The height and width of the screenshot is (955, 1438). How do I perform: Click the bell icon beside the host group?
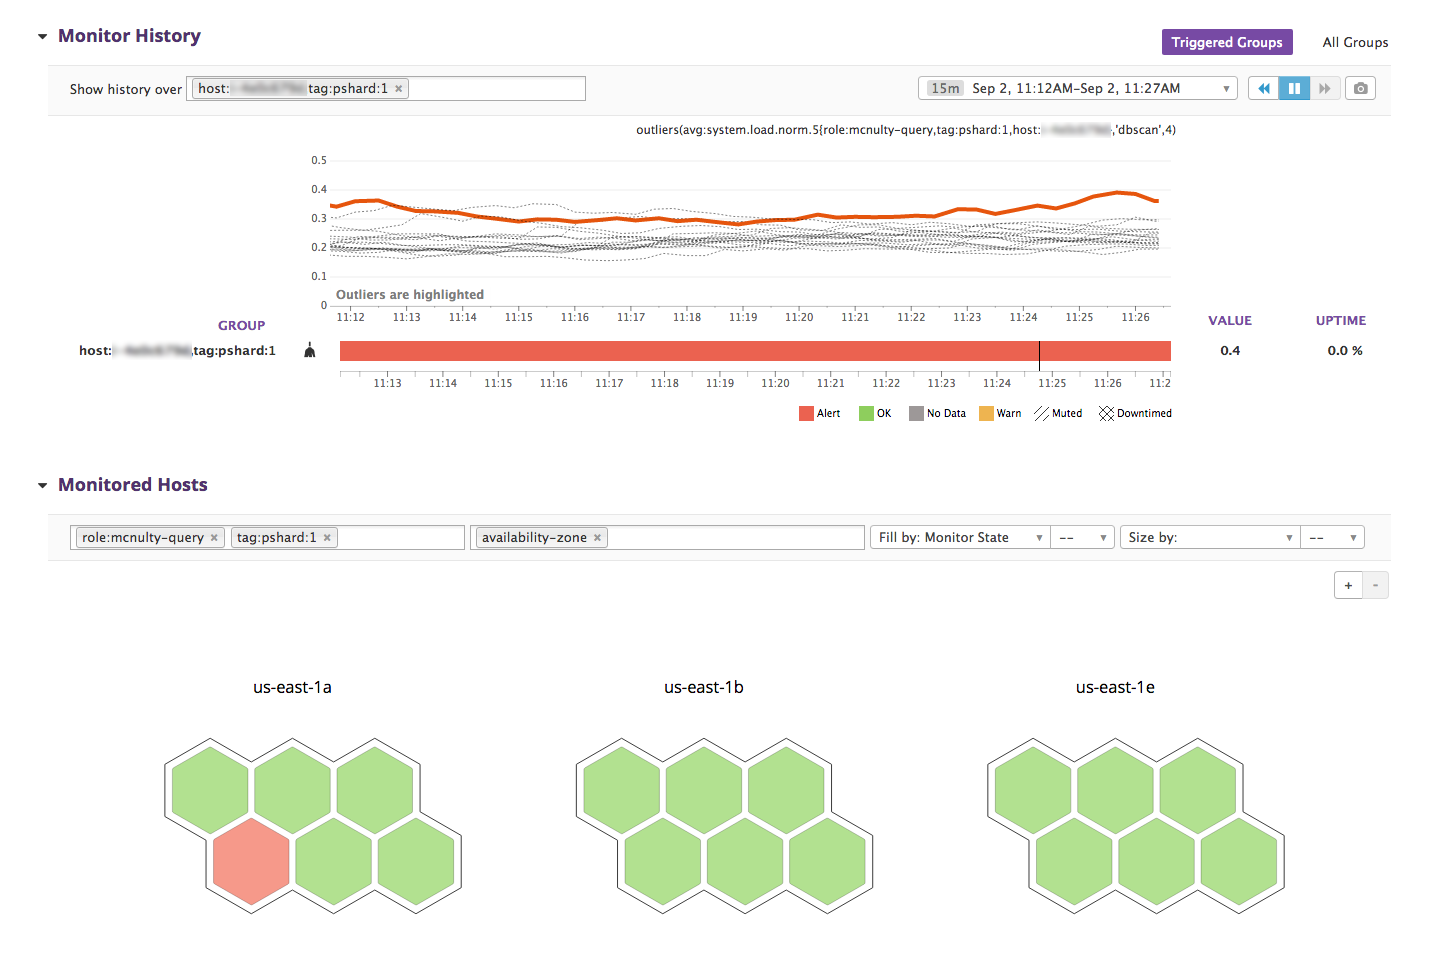click(310, 350)
